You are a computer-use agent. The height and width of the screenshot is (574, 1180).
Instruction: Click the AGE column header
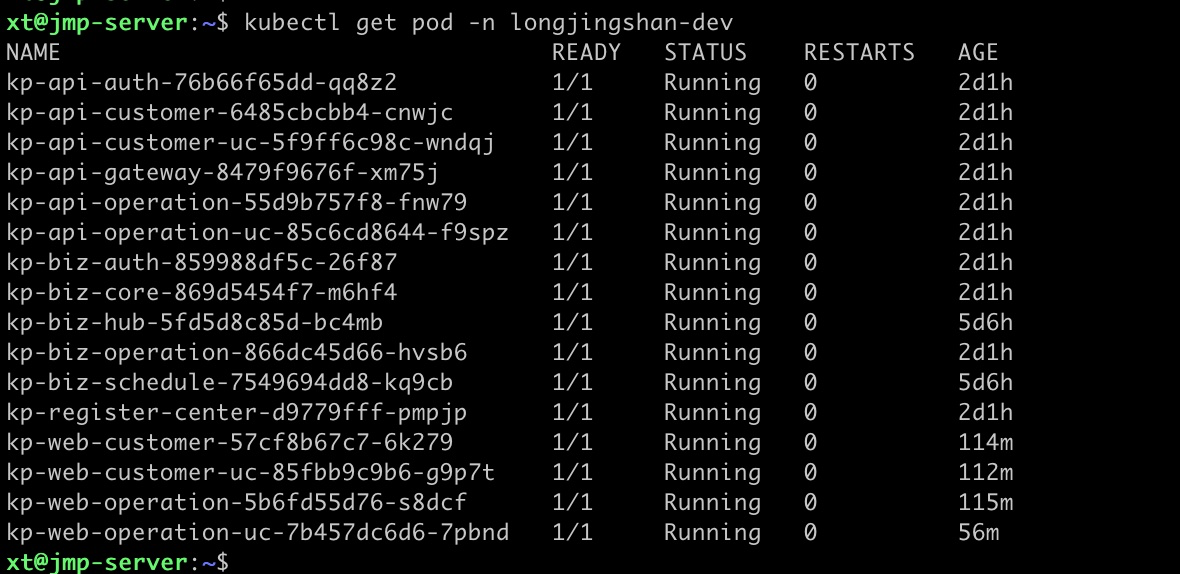tap(978, 52)
